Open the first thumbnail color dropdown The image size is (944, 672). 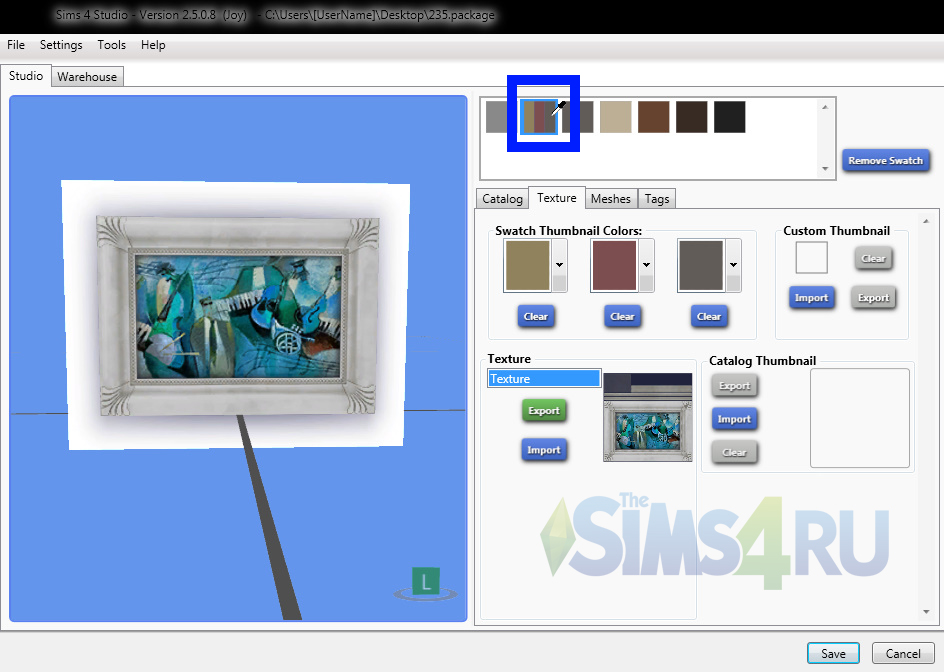point(560,265)
